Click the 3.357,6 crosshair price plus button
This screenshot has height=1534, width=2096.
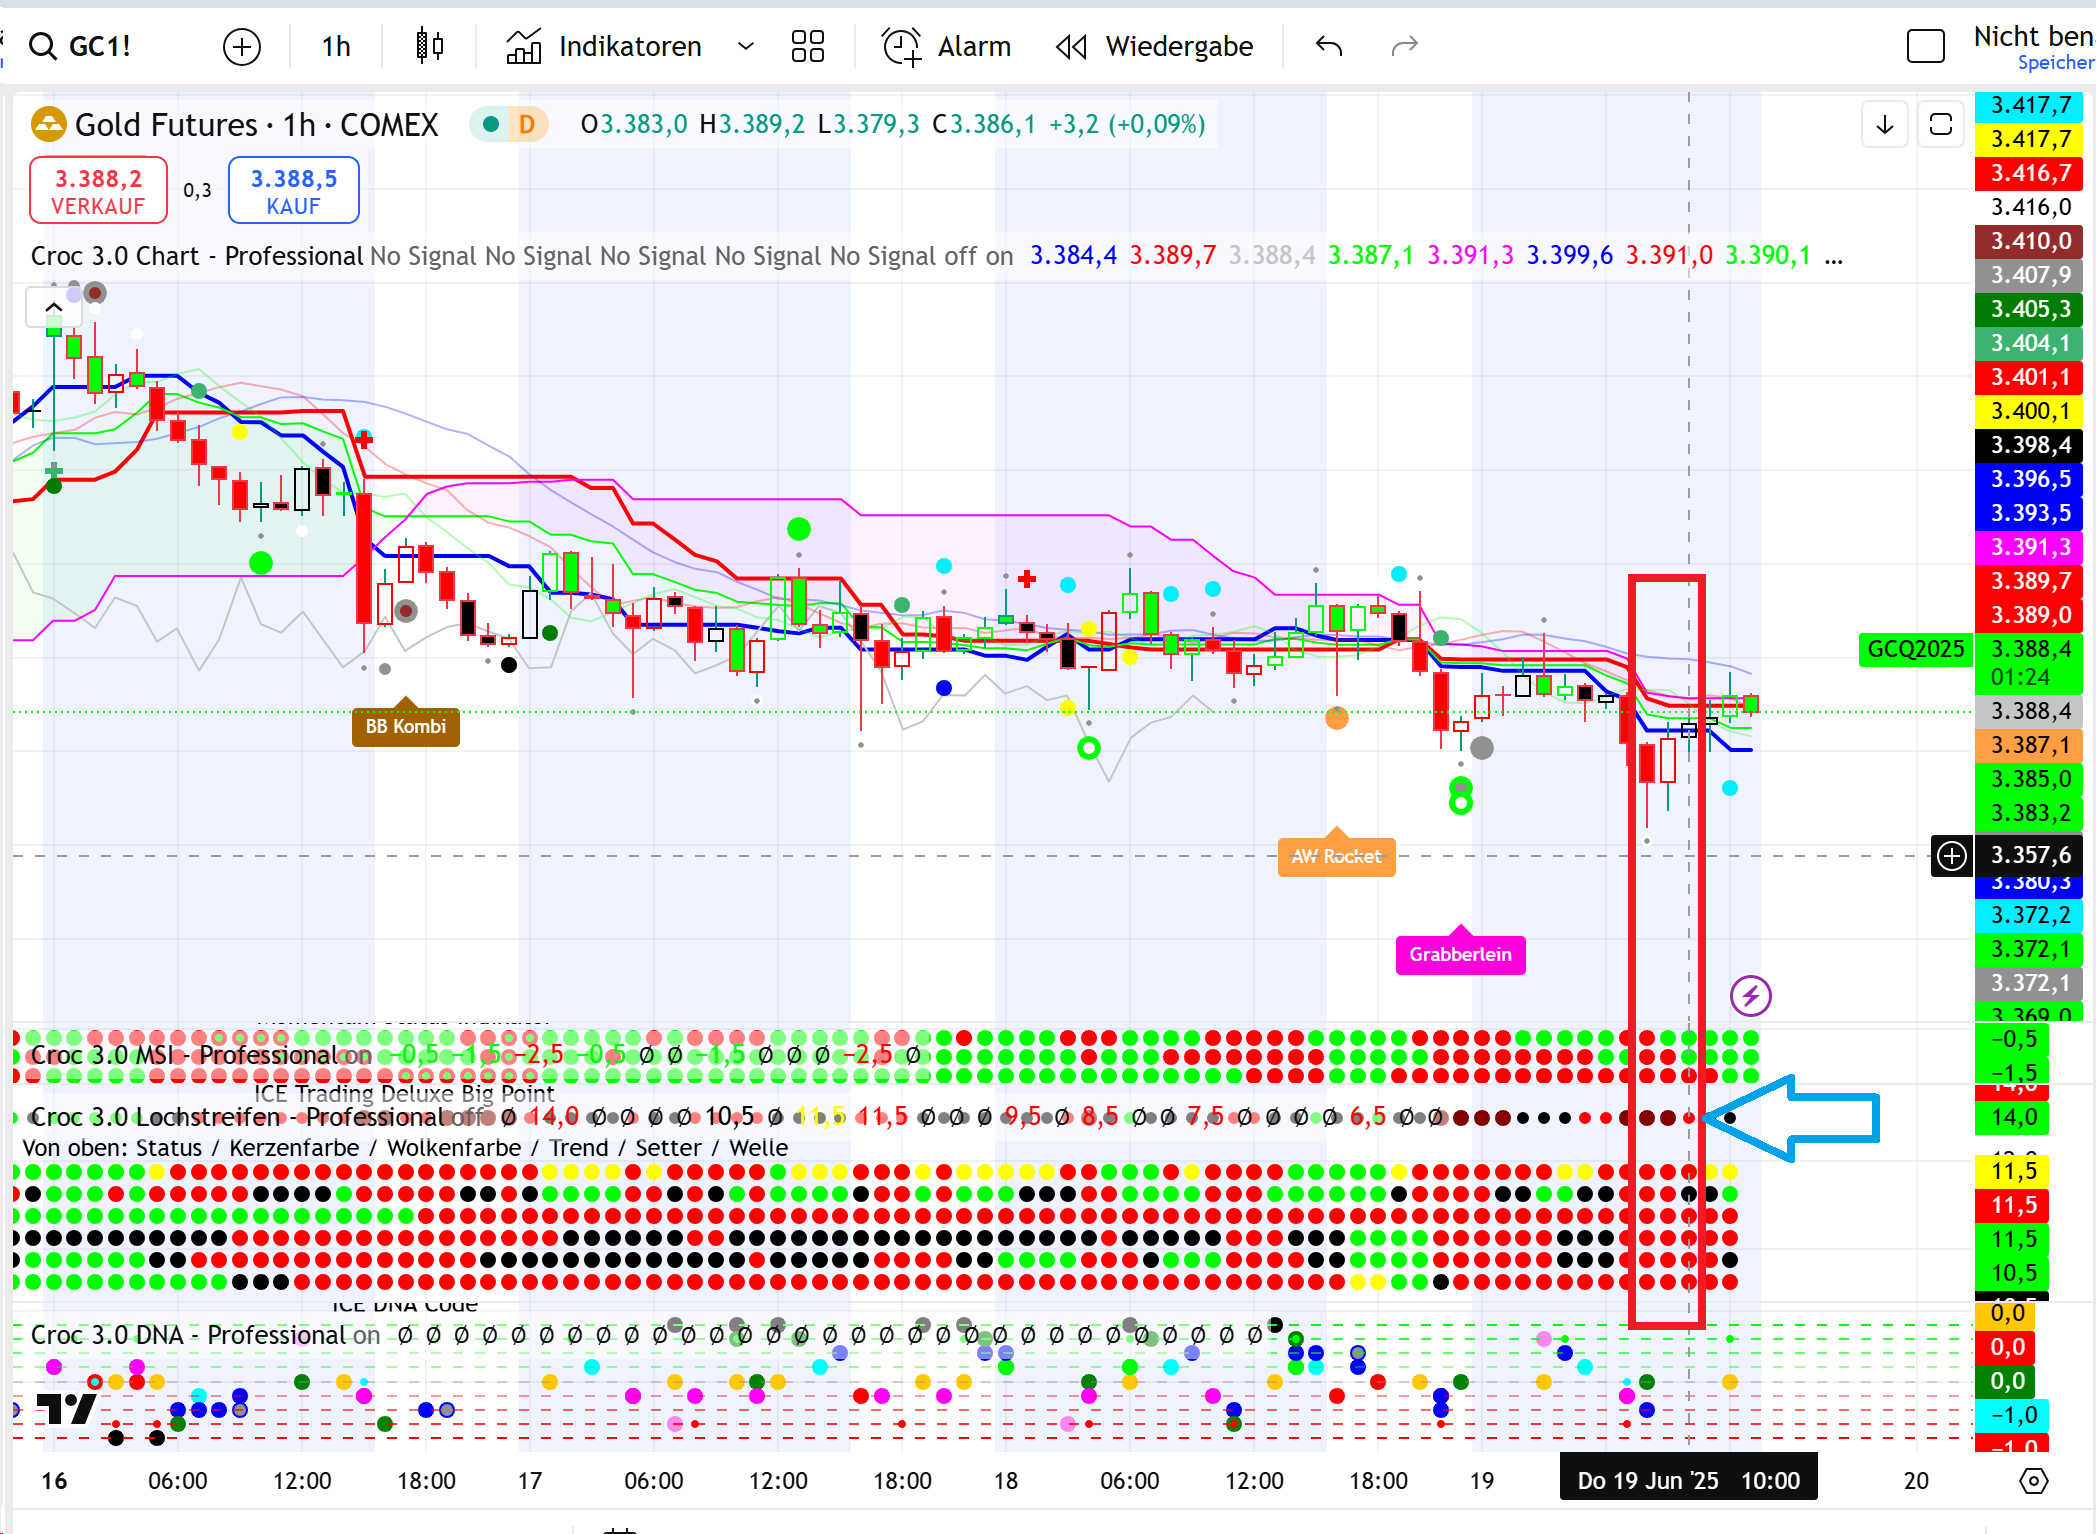pos(1951,856)
